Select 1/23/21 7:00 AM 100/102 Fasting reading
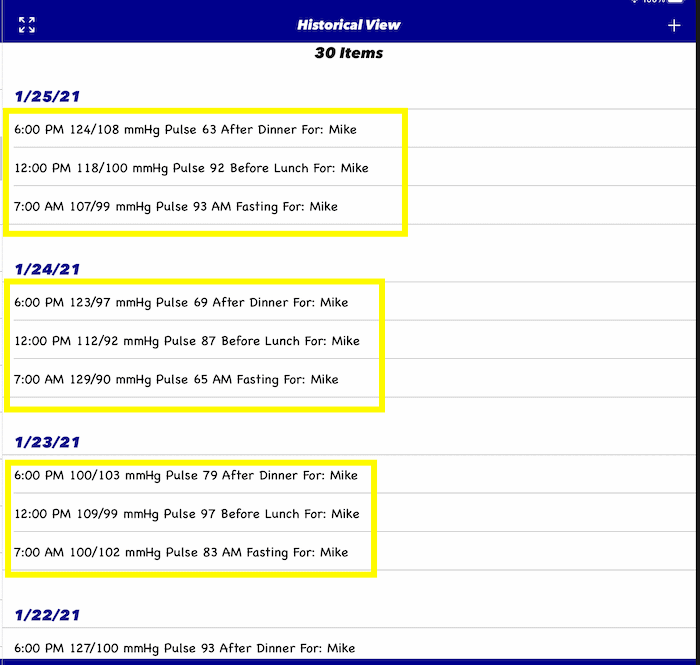Viewport: 700px width, 665px height. 181,552
